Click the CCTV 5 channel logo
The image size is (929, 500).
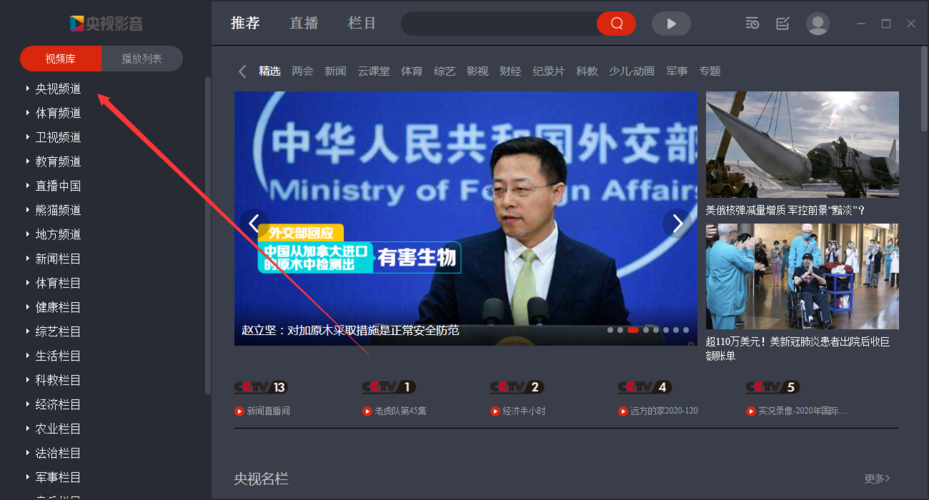tap(772, 387)
